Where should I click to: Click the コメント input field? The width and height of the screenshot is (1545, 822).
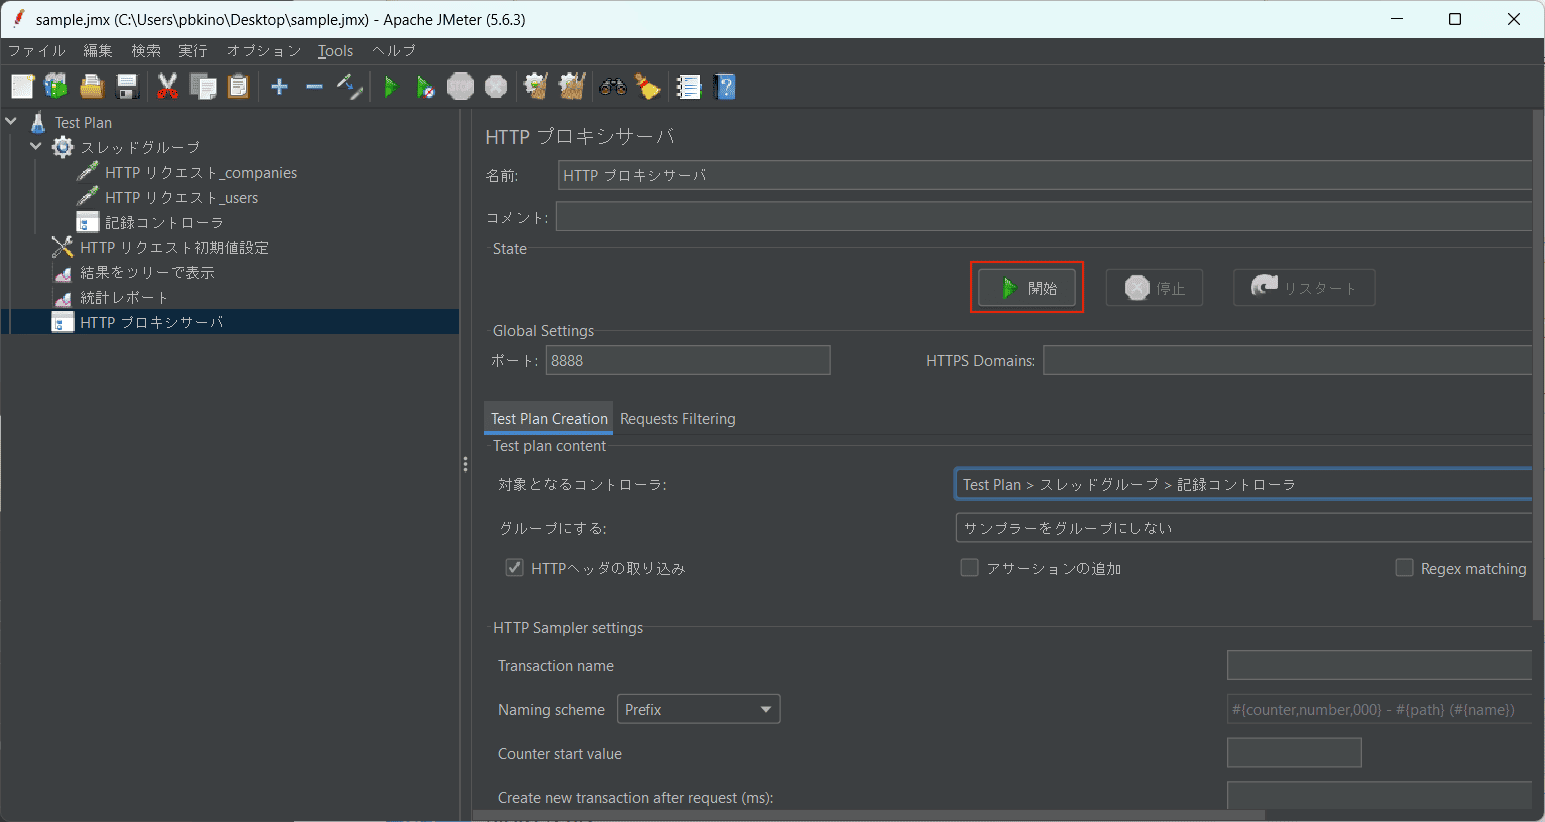point(1044,217)
